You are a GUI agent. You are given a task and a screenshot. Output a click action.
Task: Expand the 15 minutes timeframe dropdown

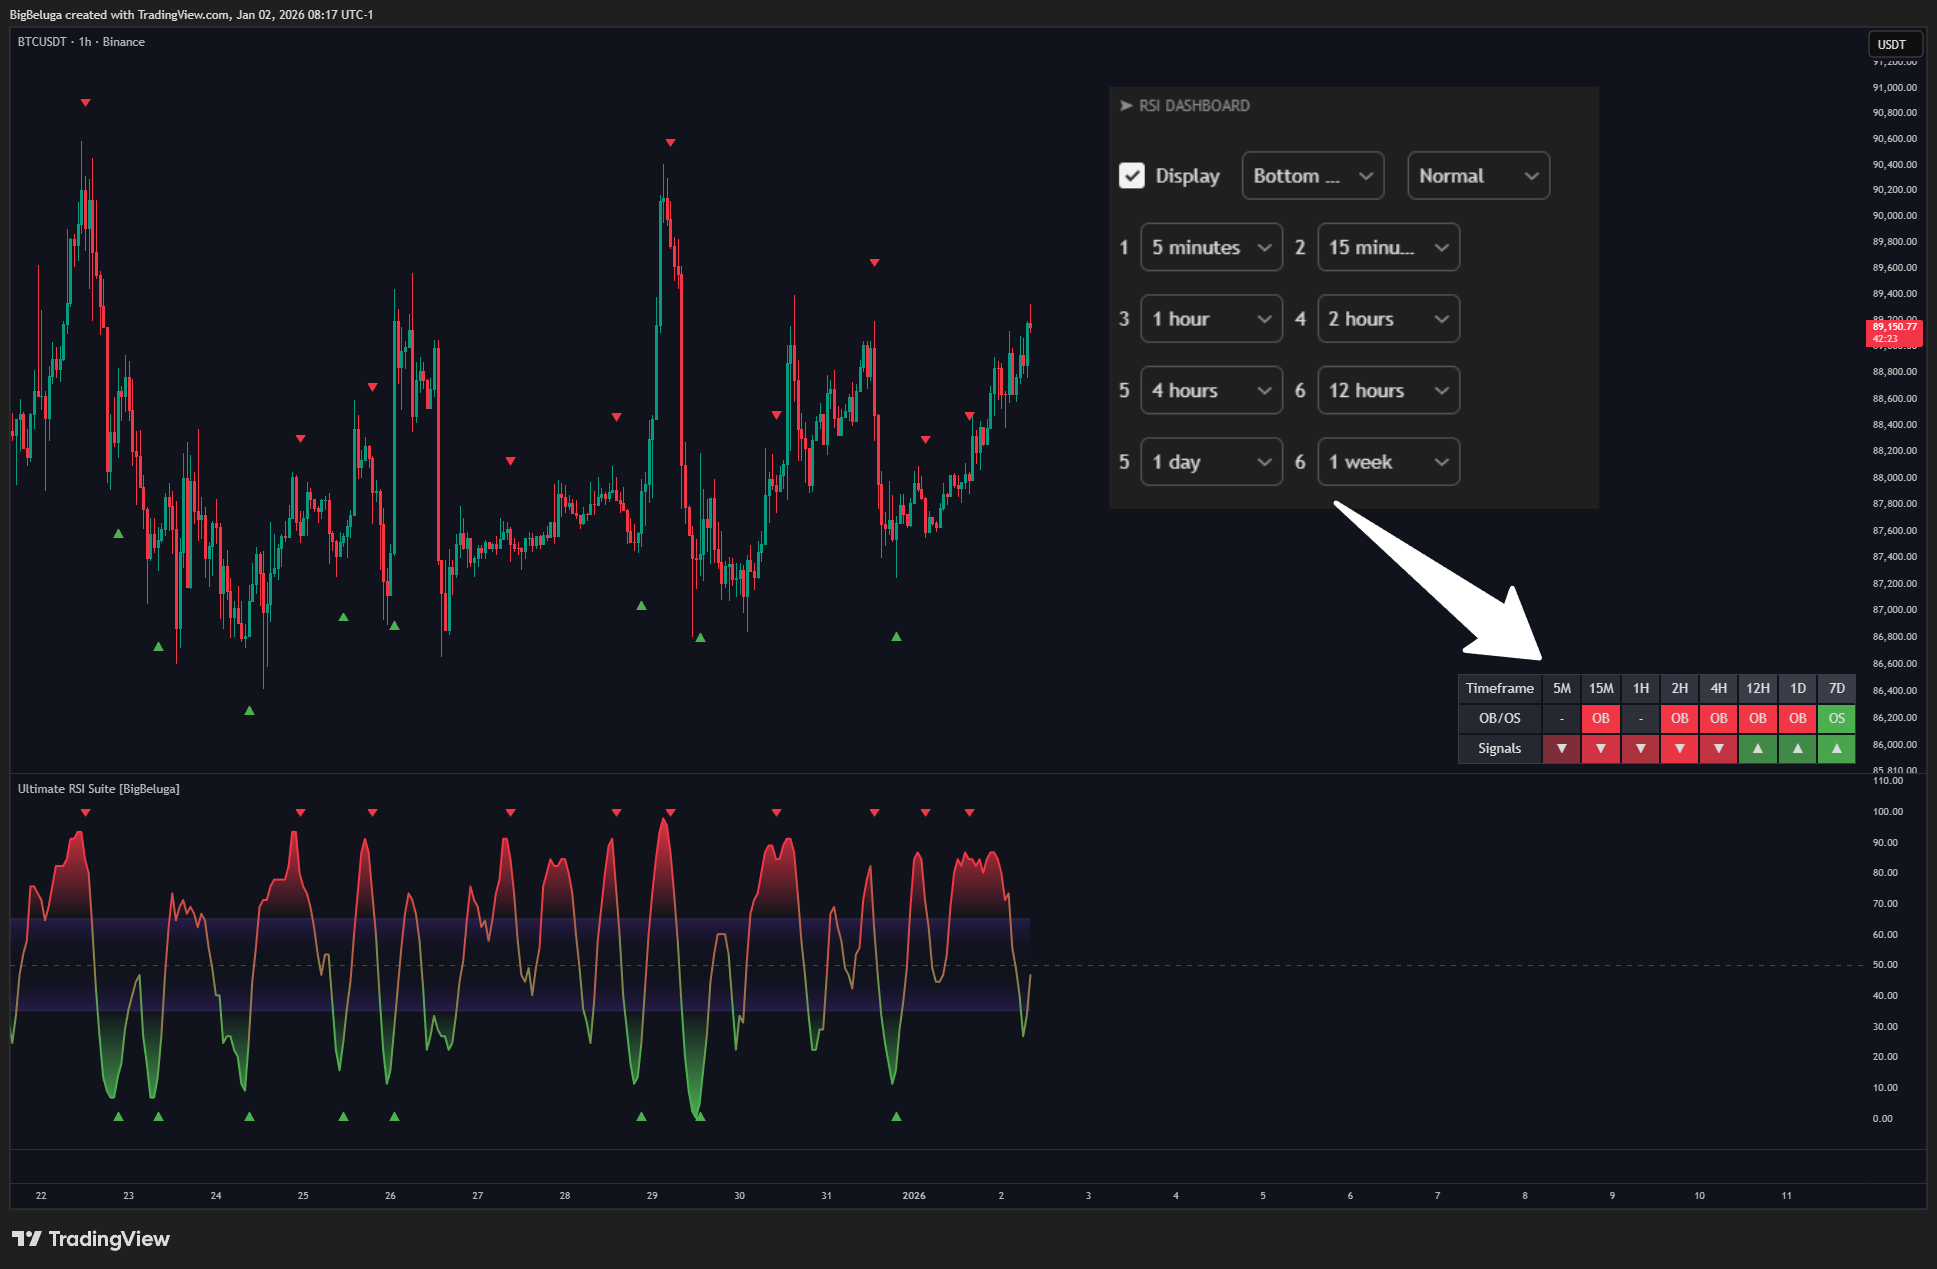point(1388,247)
